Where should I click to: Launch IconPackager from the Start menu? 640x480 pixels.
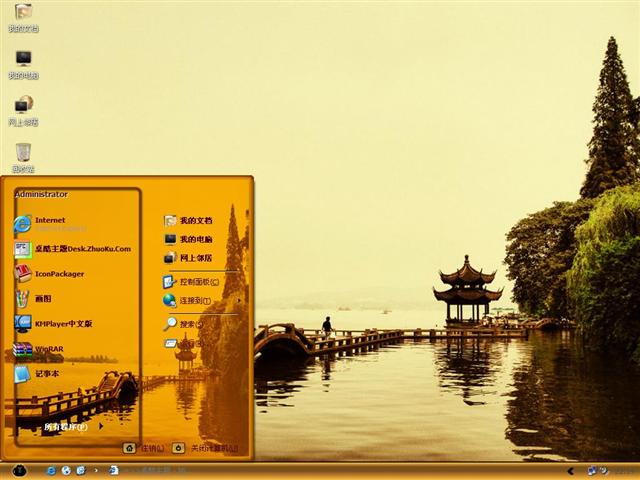(x=49, y=274)
